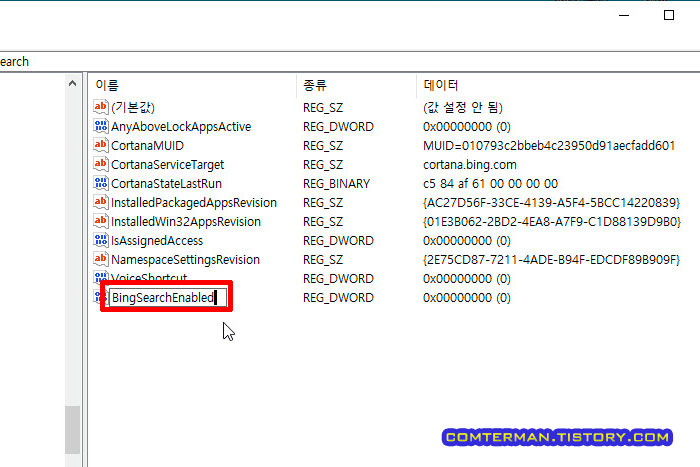Click the IsAssignedAccess DWORD icon
The width and height of the screenshot is (700, 467).
(100, 240)
